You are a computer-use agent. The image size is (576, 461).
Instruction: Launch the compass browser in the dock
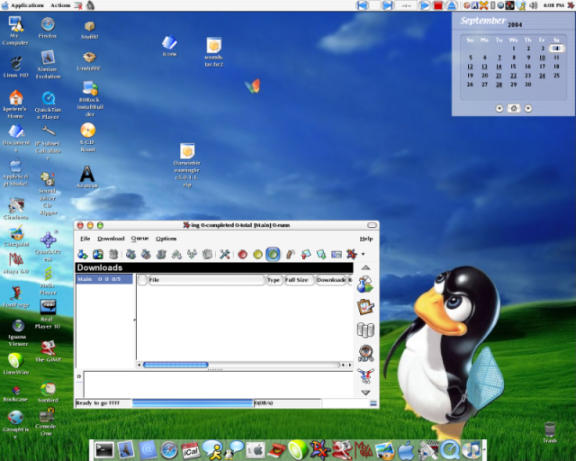pyautogui.click(x=169, y=450)
